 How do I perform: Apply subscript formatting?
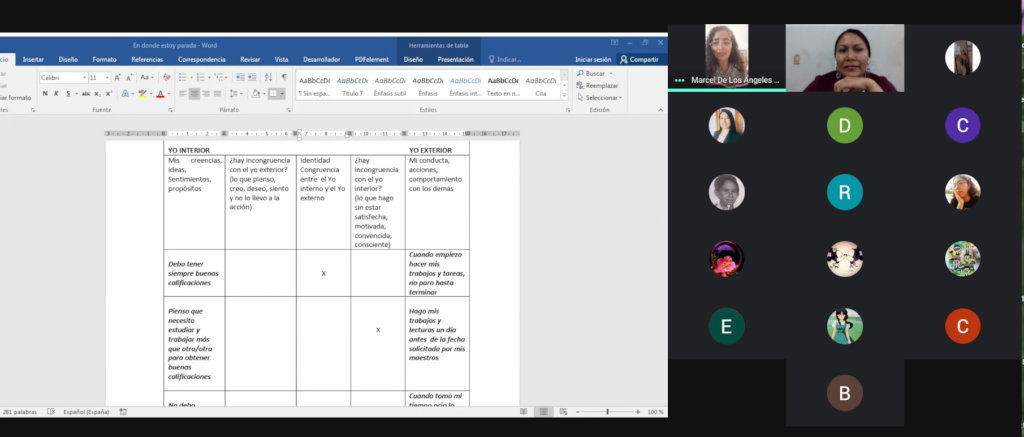(x=97, y=93)
